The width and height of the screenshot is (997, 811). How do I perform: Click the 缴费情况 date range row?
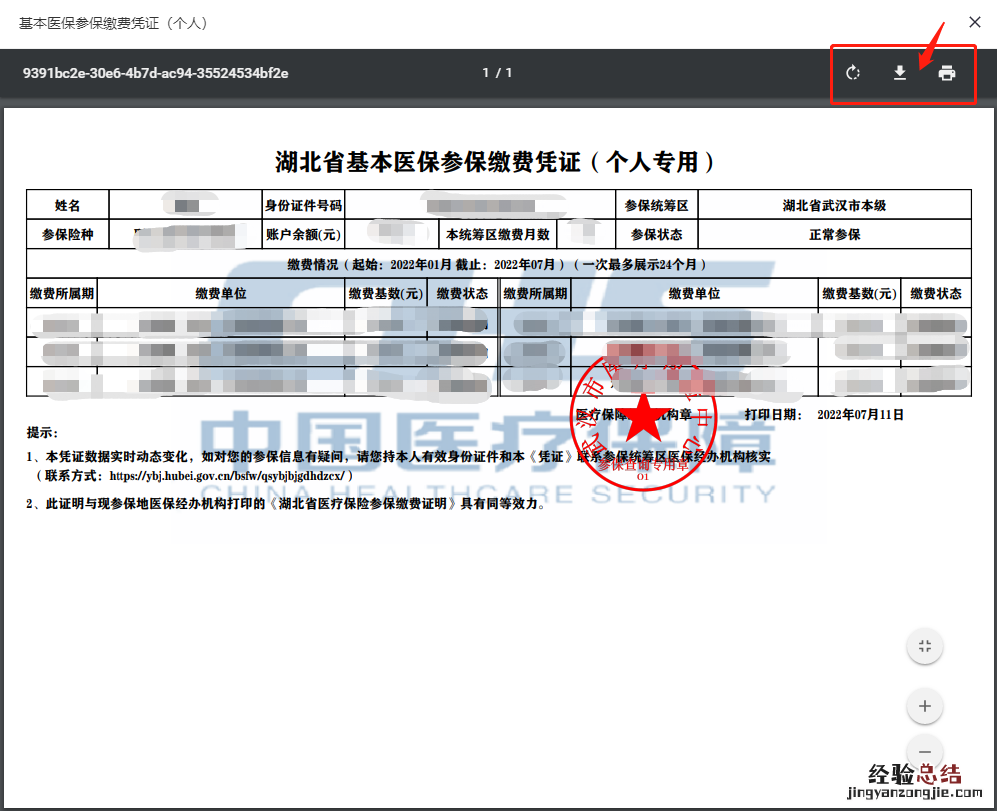(497, 264)
